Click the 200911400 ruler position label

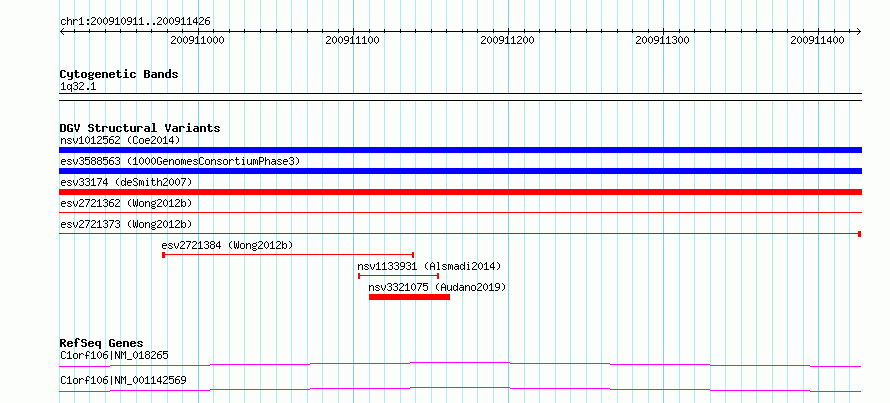818,41
